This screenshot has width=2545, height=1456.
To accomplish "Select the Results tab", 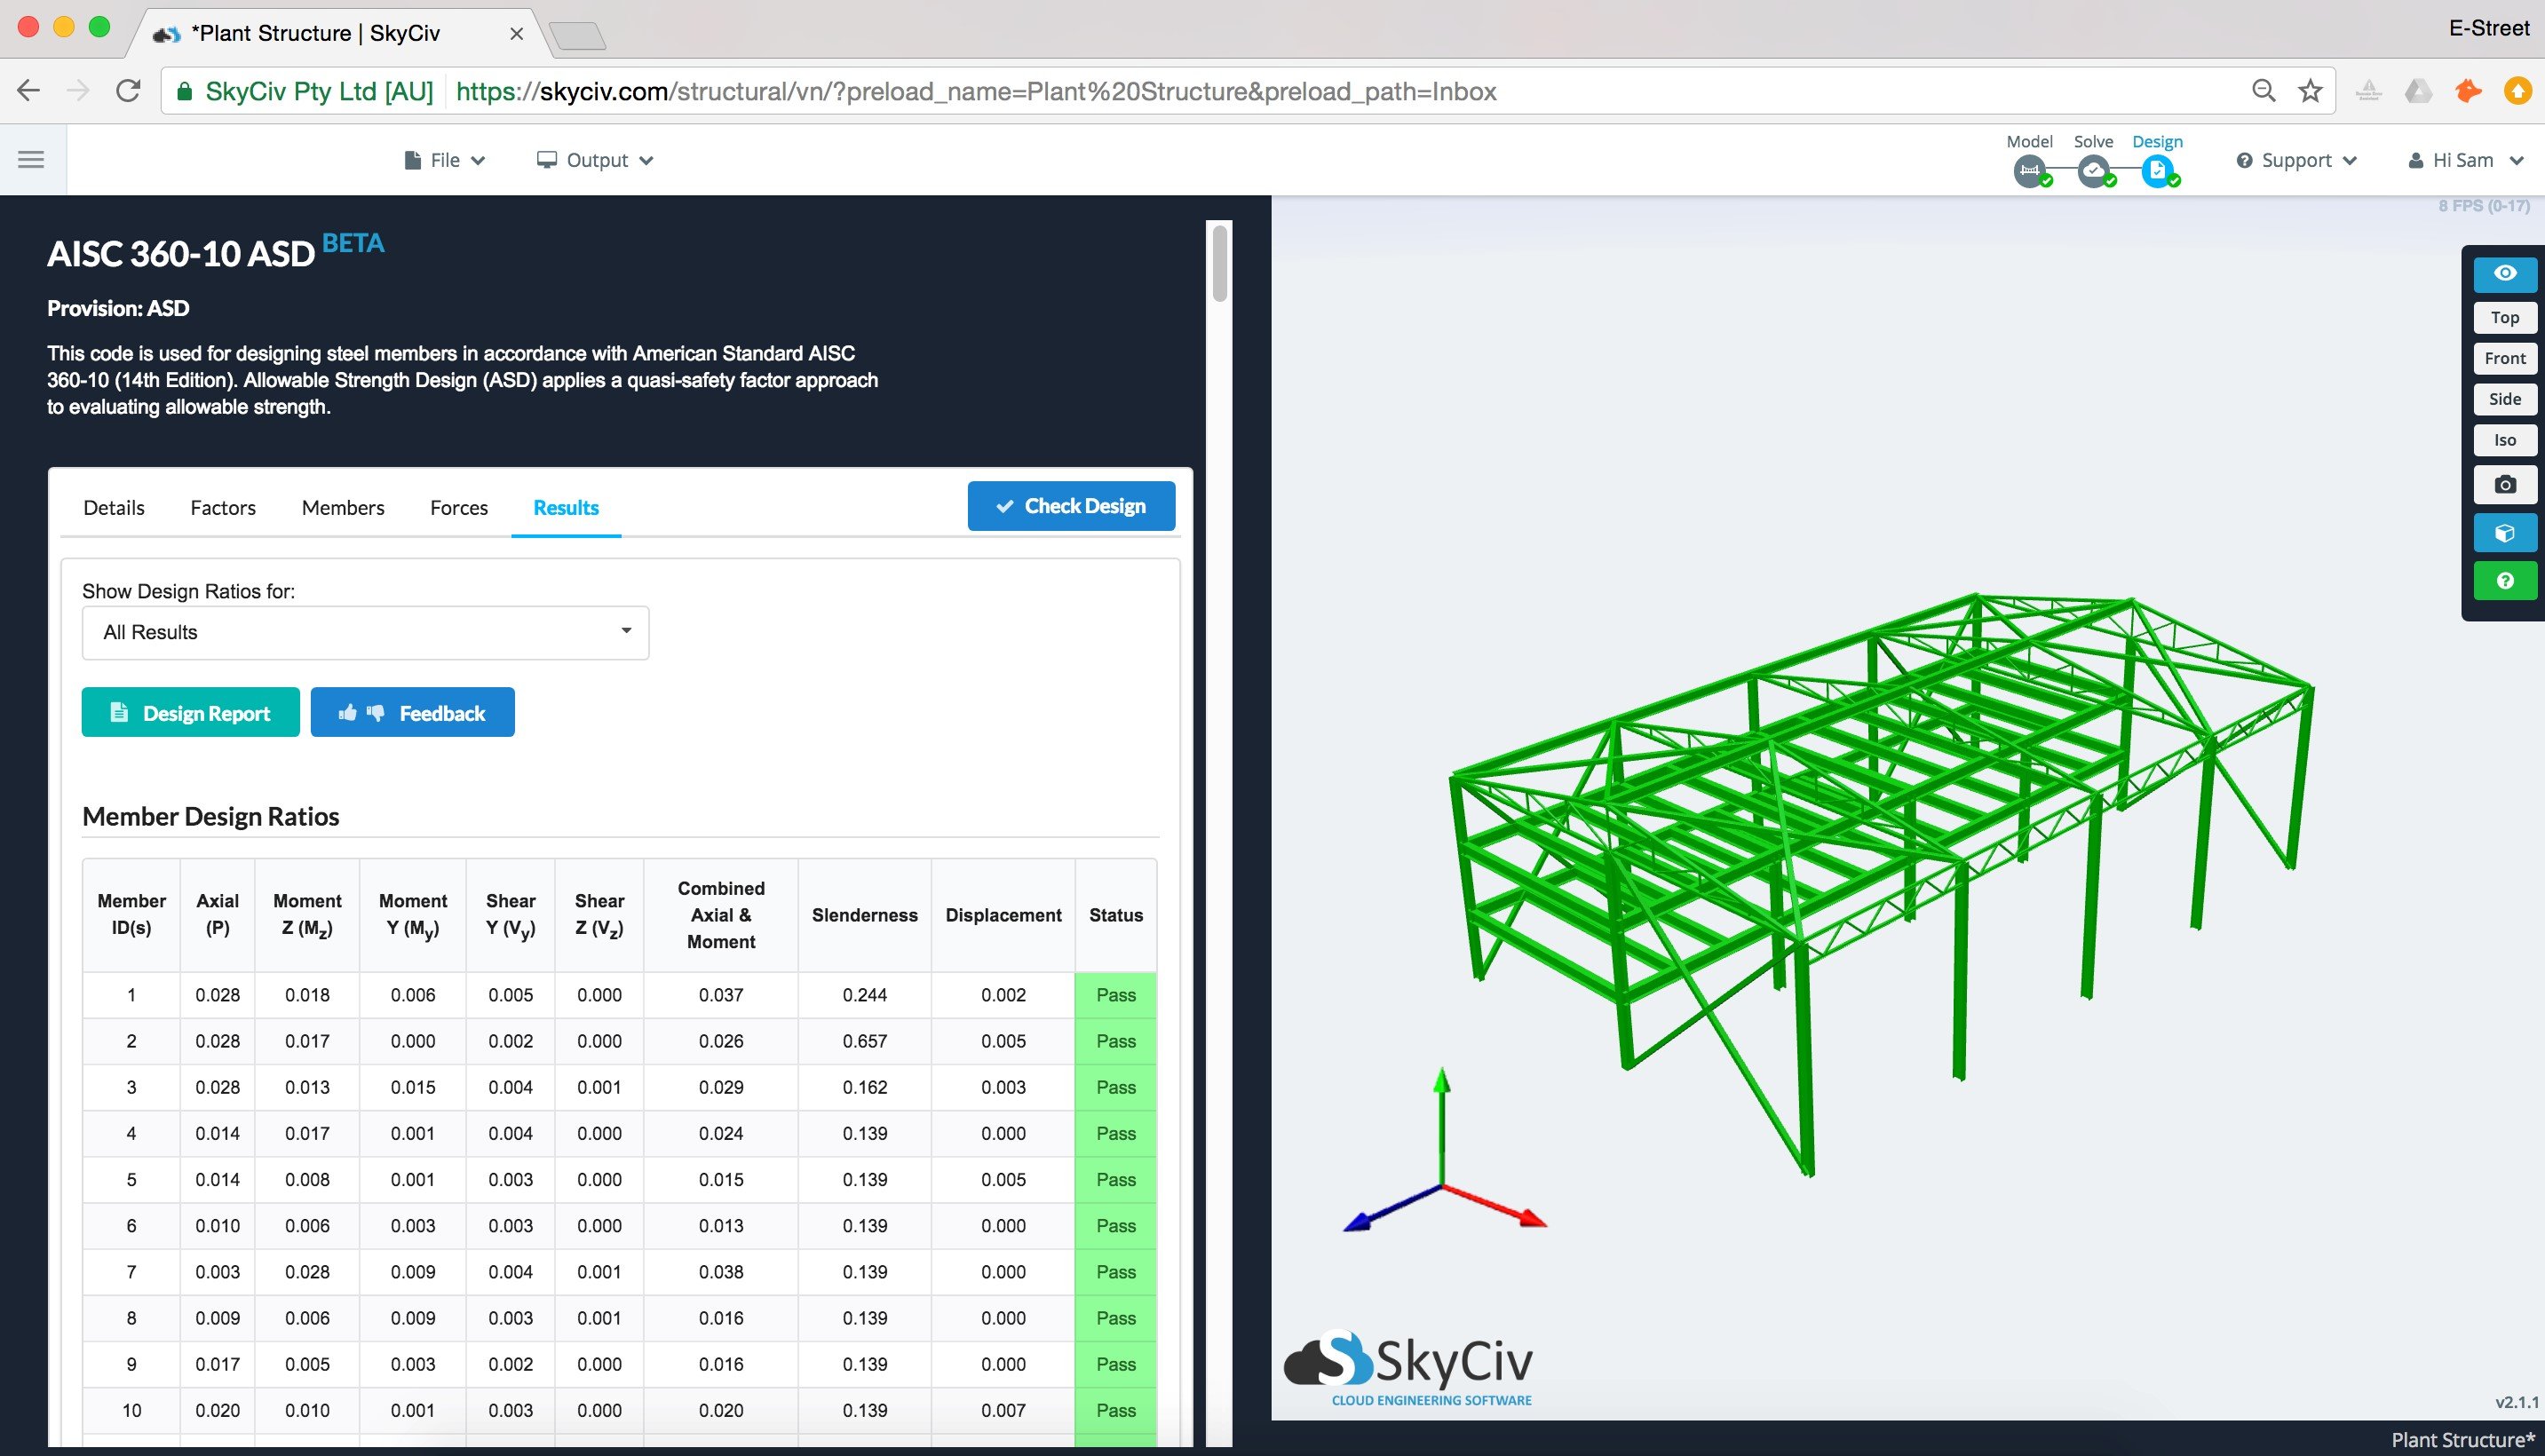I will coord(566,508).
